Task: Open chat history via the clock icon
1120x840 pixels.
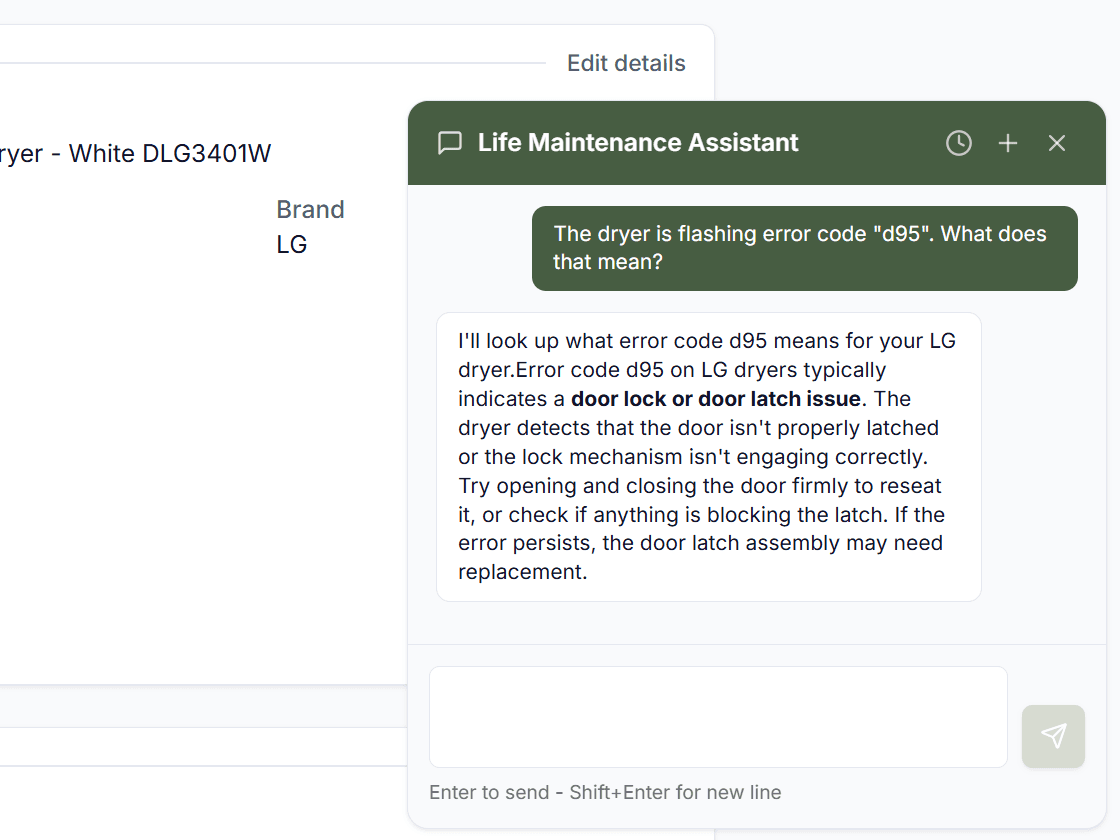Action: point(958,143)
